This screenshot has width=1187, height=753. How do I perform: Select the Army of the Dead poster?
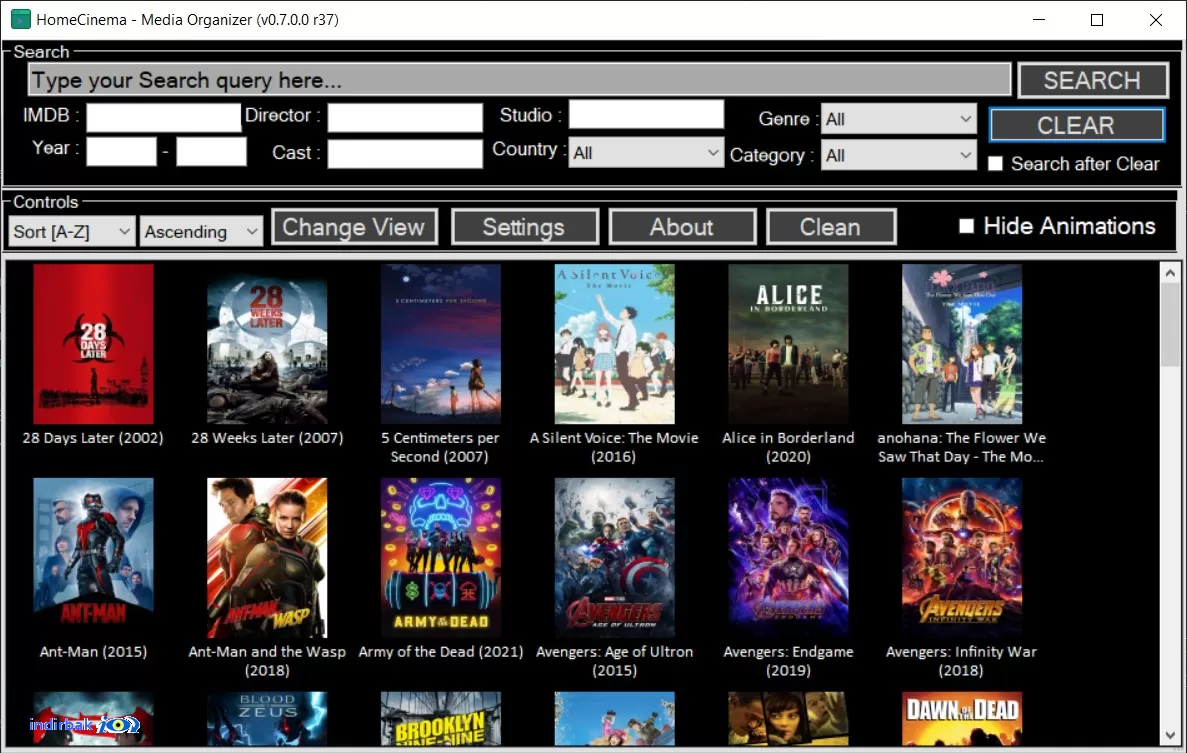click(441, 558)
